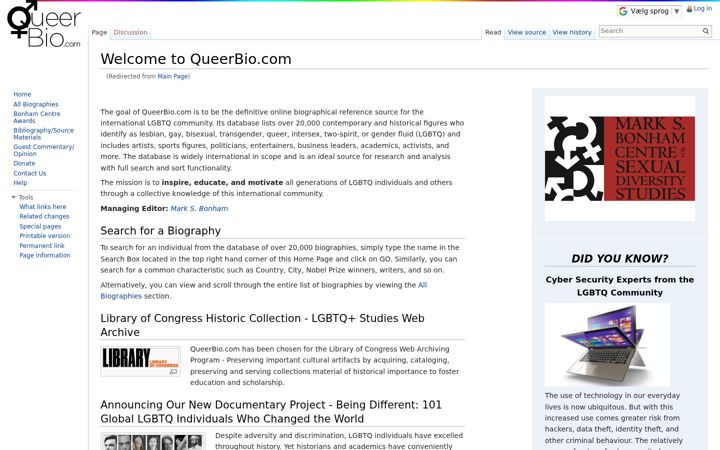Open Page information link
720x450 pixels.
pos(45,255)
